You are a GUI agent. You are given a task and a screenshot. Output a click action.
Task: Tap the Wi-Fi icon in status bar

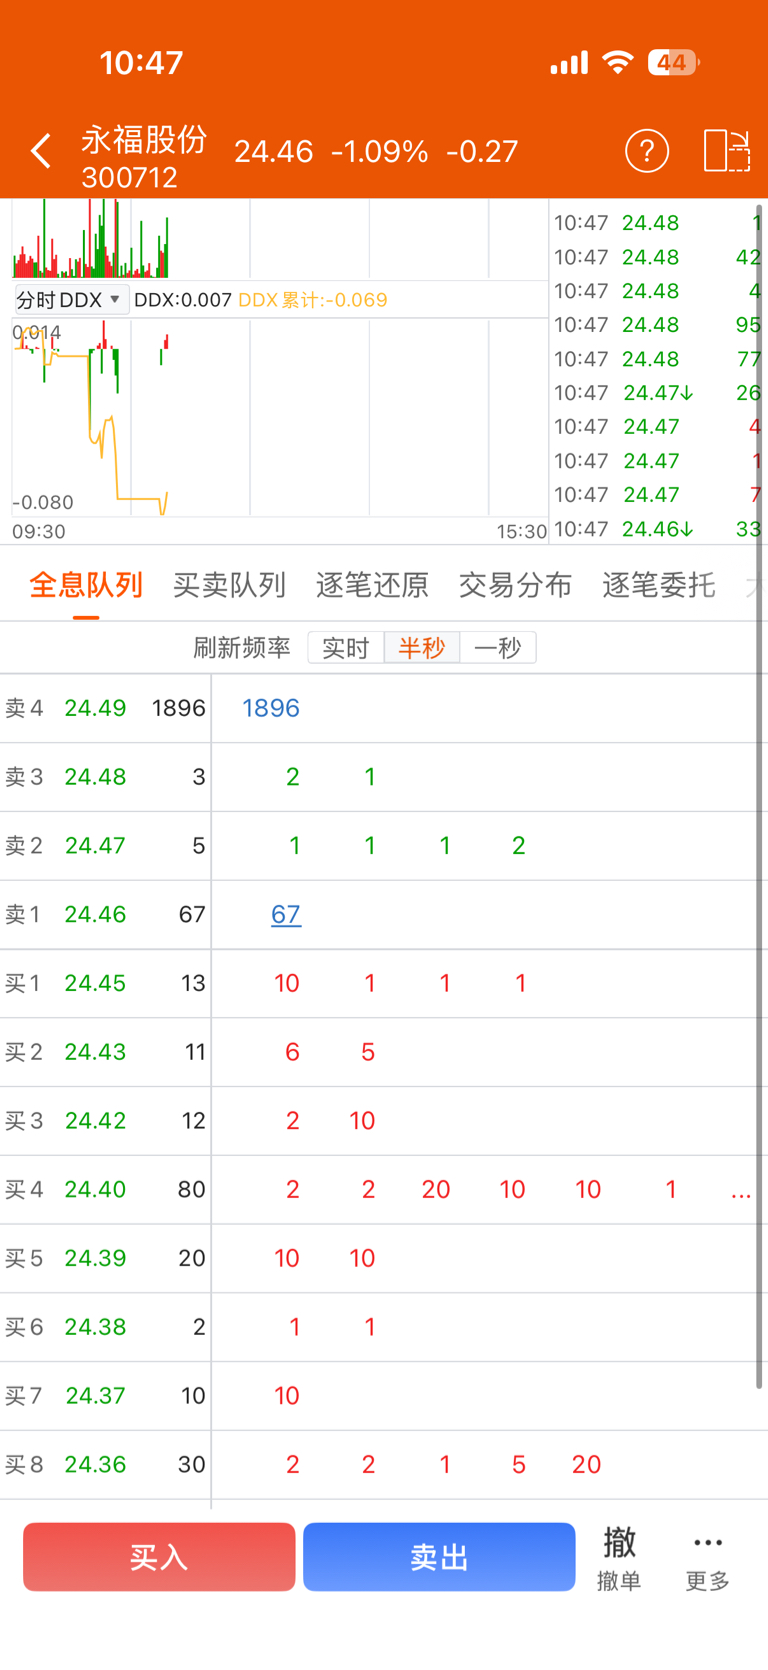point(619,63)
